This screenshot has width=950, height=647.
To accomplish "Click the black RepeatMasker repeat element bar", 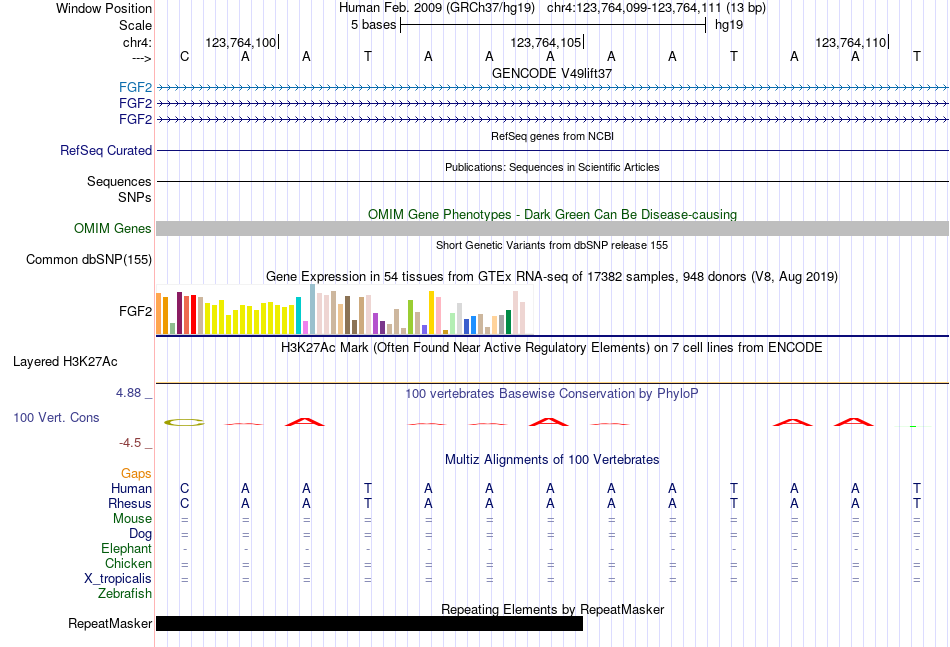I will pyautogui.click(x=370, y=623).
